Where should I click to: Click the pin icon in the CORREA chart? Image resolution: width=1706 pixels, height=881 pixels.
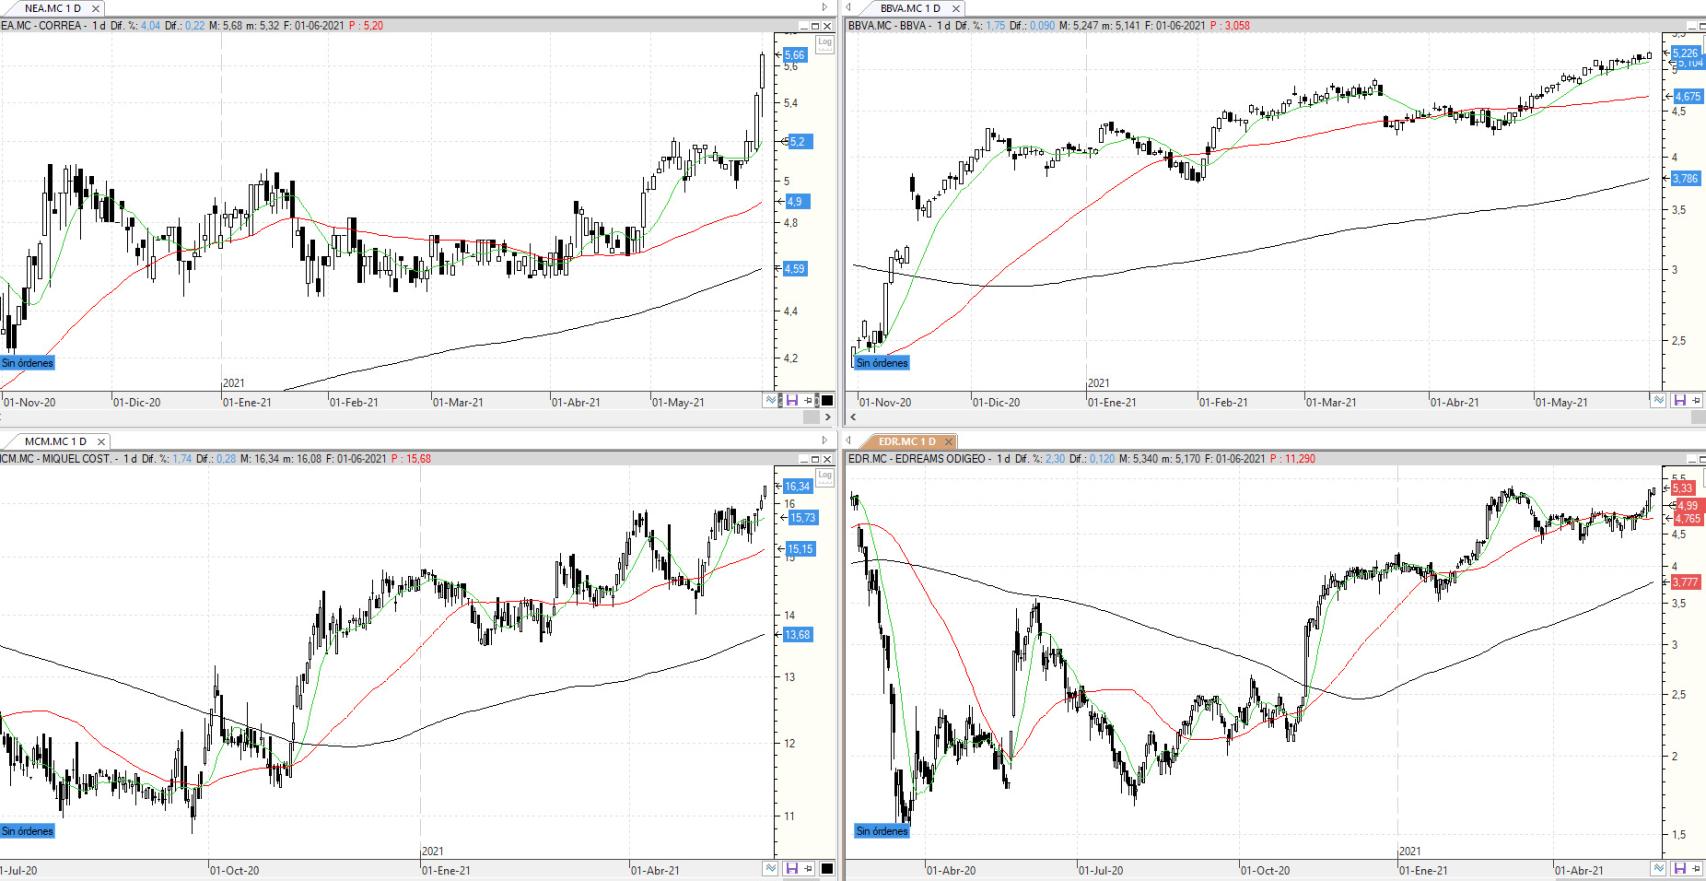[x=809, y=400]
